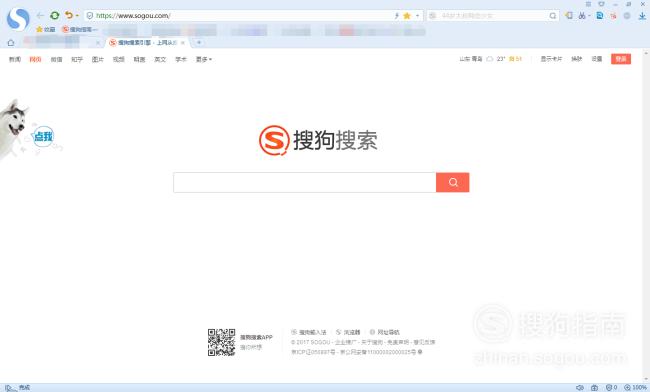Viewport: 650px width, 392px height.
Task: Click the grey round toolbar icon
Action: click(x=627, y=16)
